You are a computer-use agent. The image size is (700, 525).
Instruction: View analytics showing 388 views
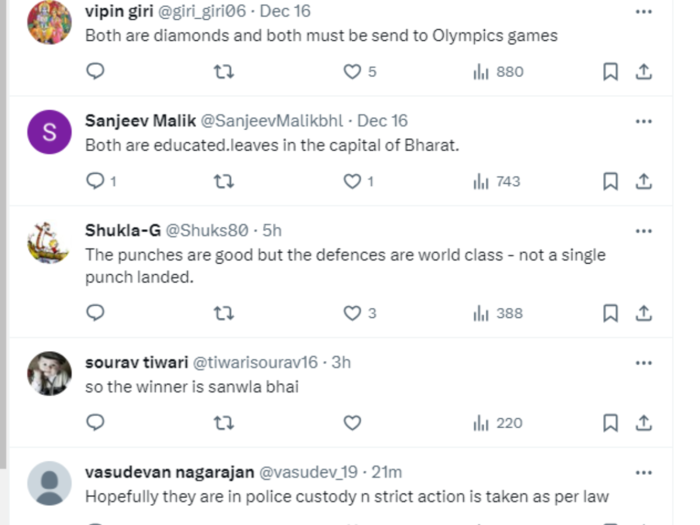coord(498,313)
